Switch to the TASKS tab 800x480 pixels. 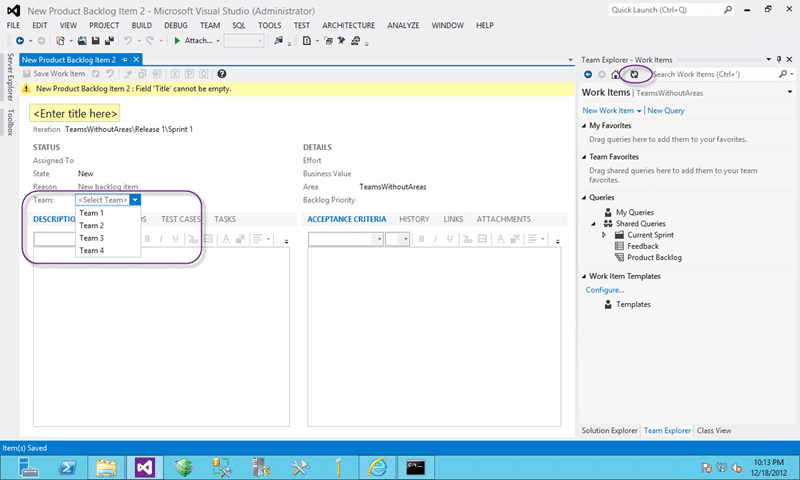[x=225, y=219]
